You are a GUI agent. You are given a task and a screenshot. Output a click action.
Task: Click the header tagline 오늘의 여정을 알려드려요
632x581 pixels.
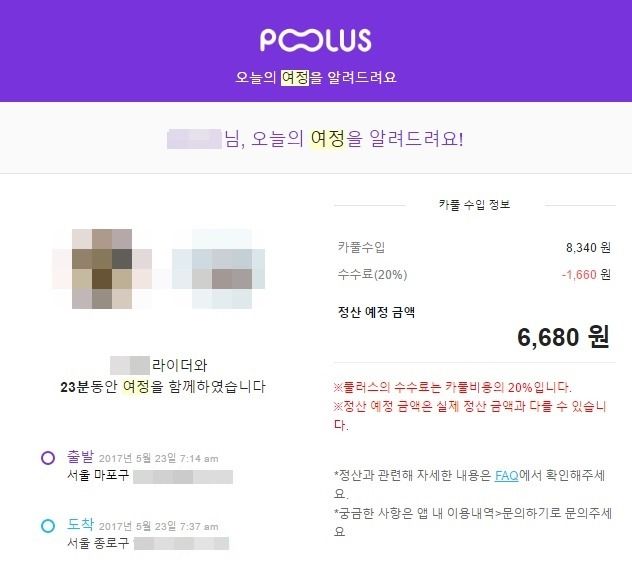pos(316,77)
